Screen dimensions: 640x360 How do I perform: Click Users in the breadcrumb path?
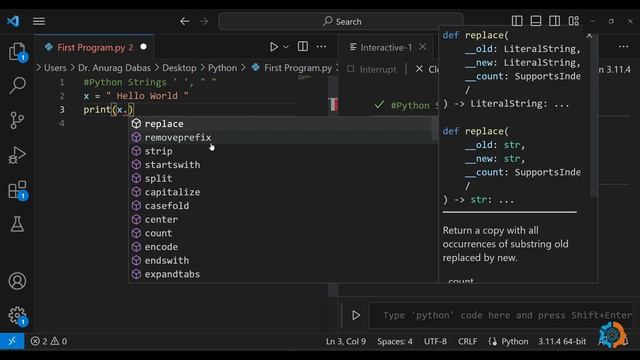tap(55, 68)
